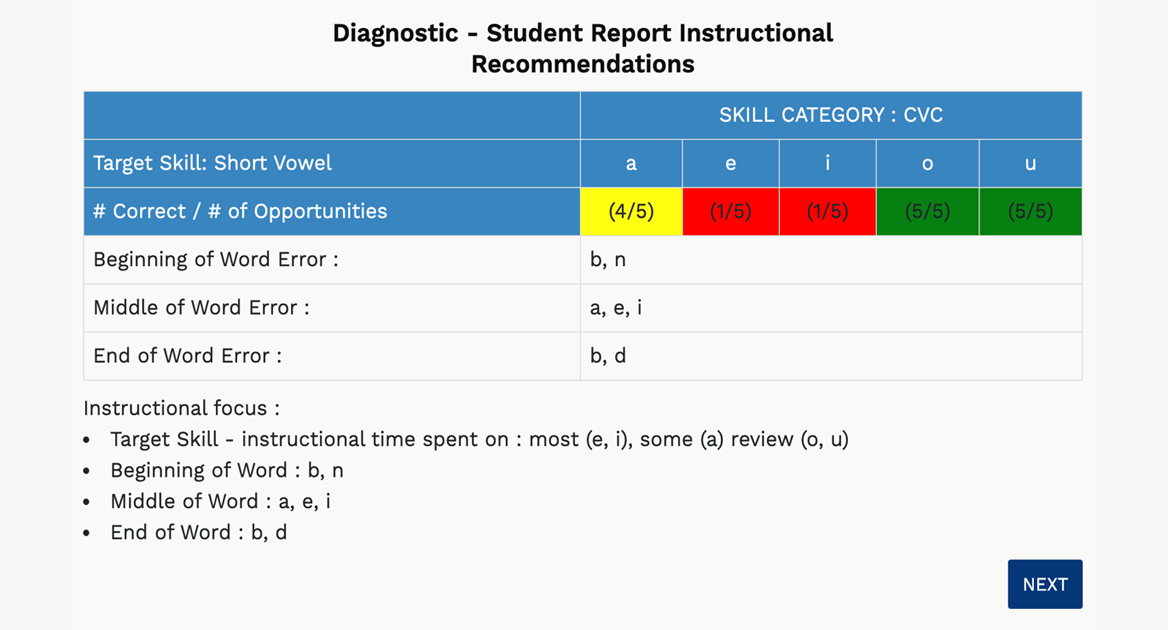
Task: Select the green (5/5) cell under u
Action: click(1030, 211)
